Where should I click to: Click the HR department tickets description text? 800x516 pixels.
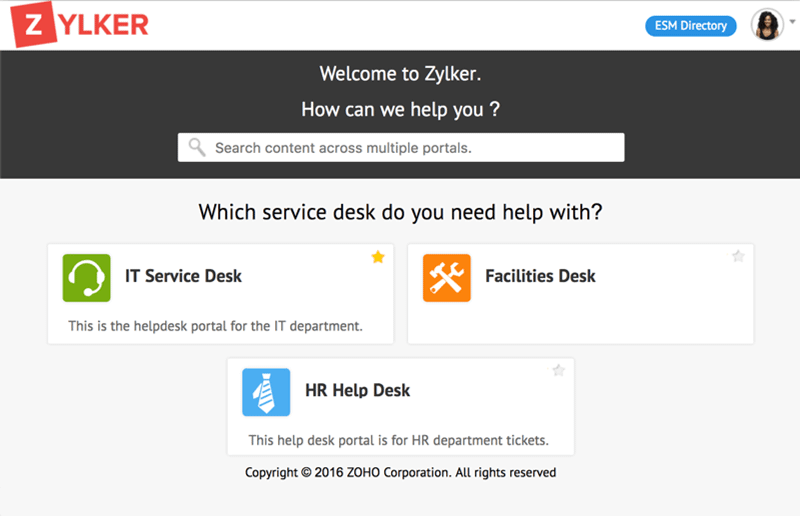pos(398,440)
